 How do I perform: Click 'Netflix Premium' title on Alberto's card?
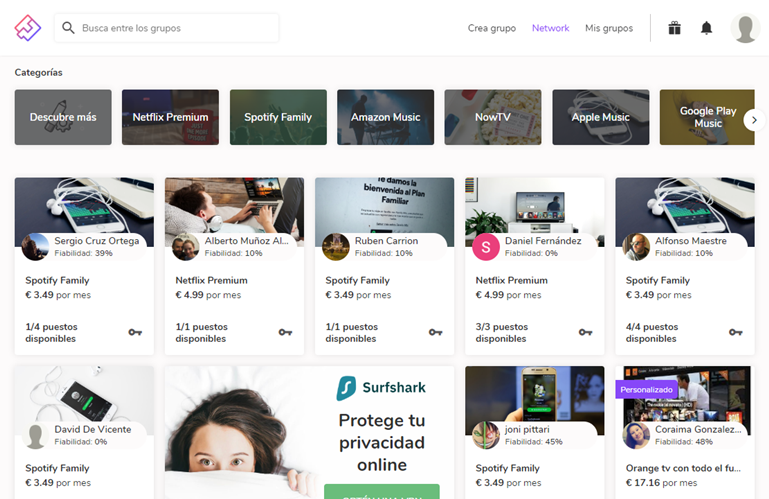(x=211, y=281)
